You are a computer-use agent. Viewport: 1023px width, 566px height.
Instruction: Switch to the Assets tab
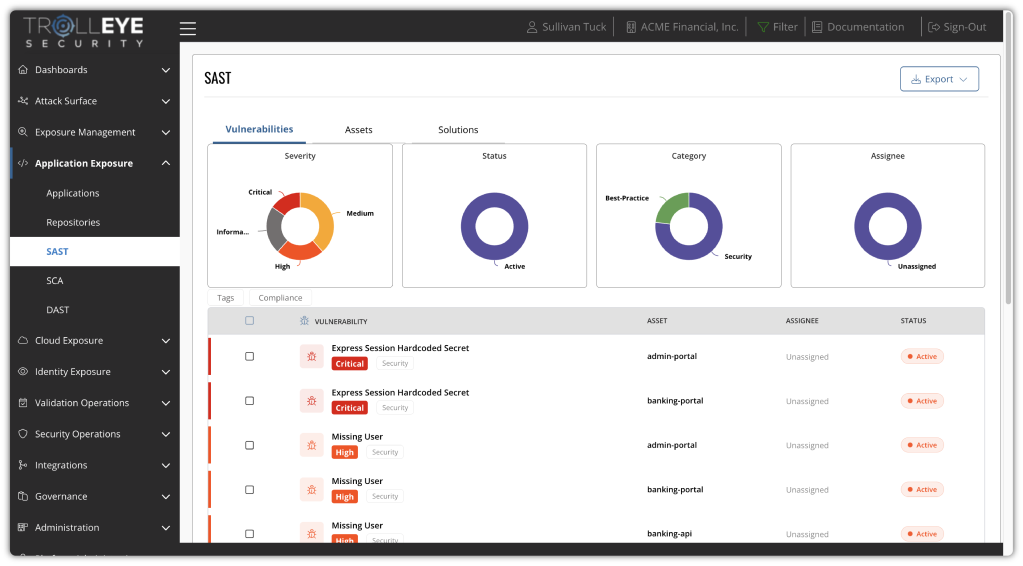(x=358, y=130)
